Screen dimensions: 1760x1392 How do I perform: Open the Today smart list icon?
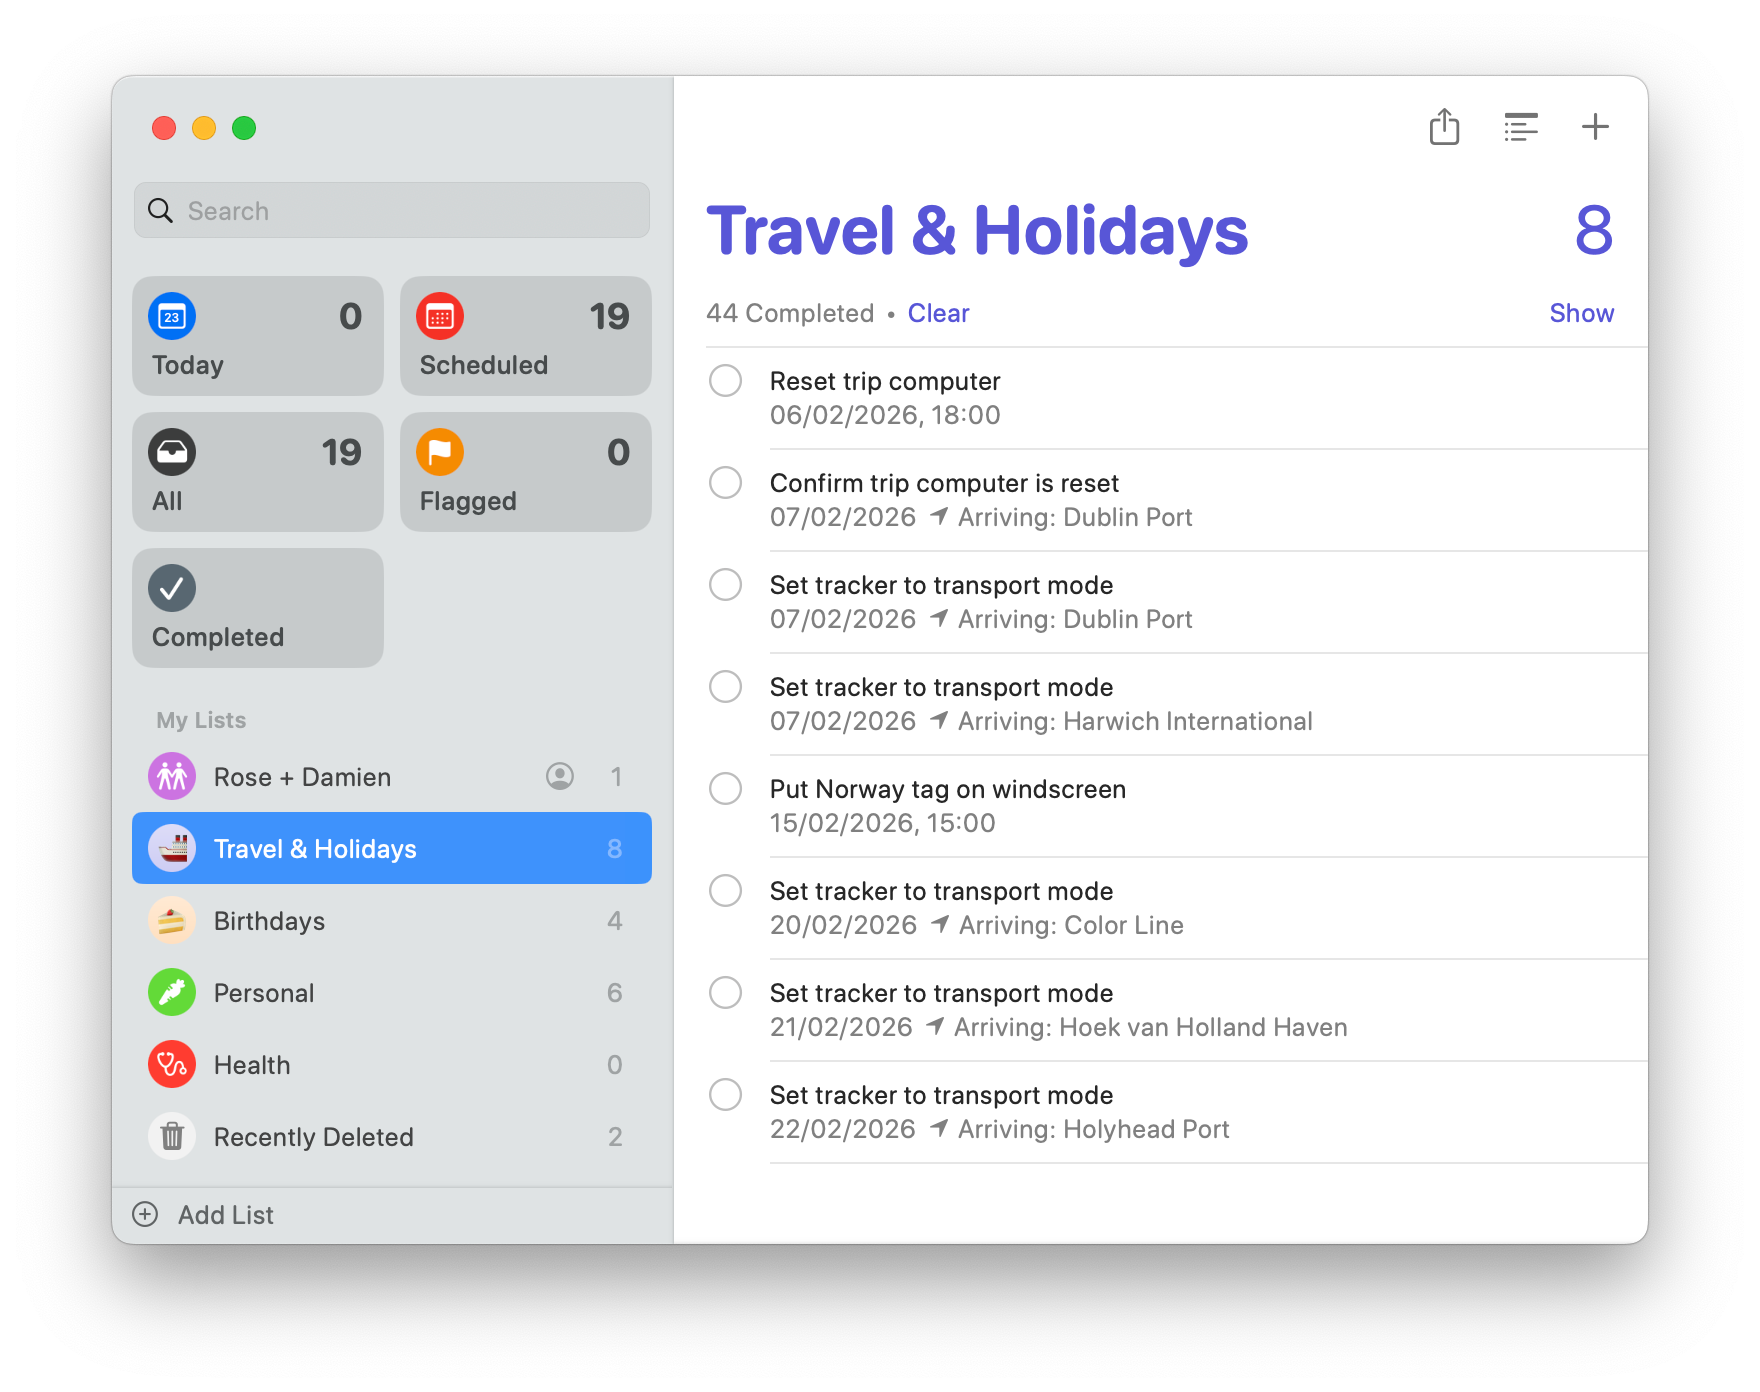172,316
